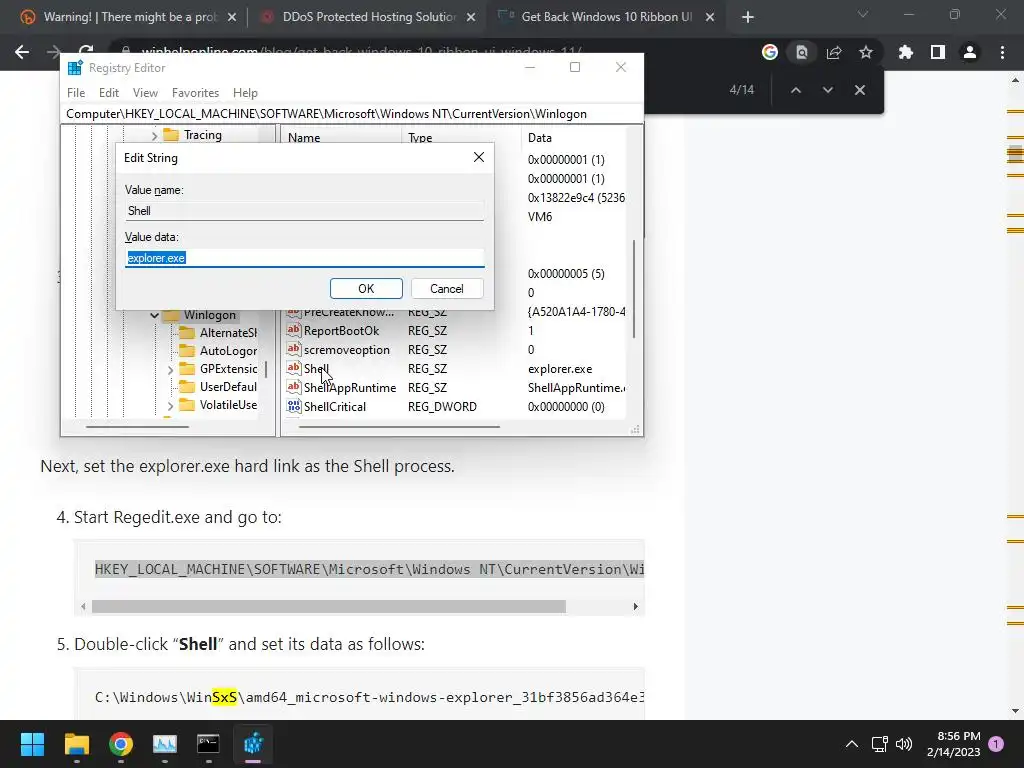Expand the Tracing tree folder
This screenshot has width=1024, height=768.
click(x=155, y=136)
